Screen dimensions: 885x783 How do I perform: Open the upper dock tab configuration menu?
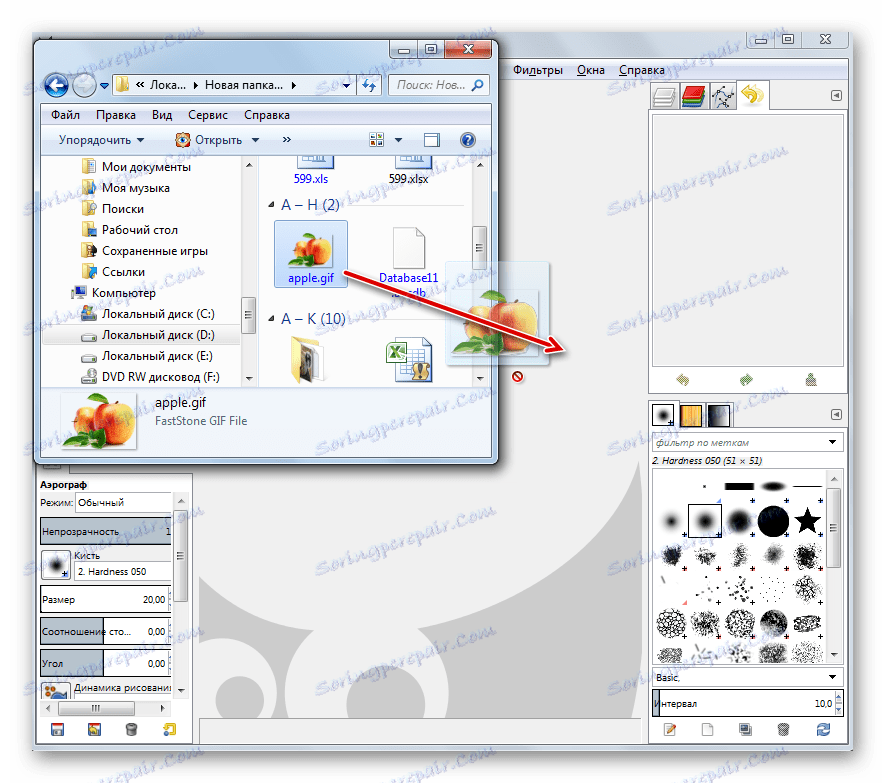[836, 95]
